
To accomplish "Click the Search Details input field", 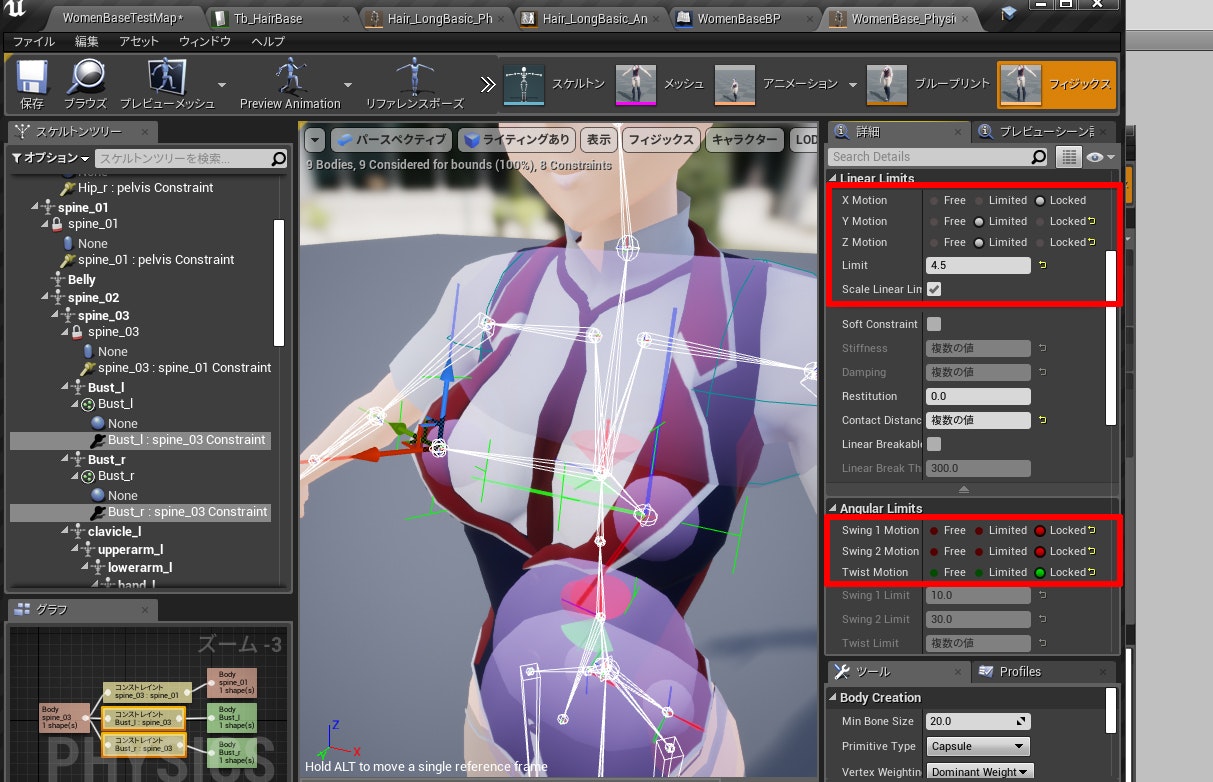I will pos(930,157).
